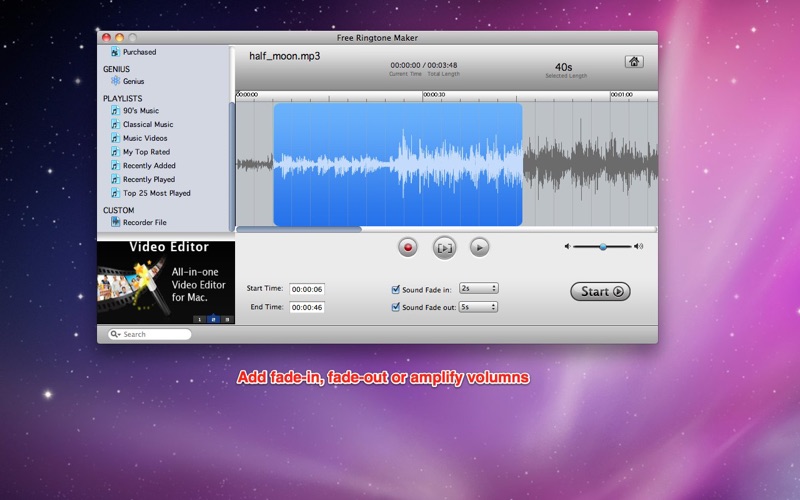Open the Recently Added playlist
The height and width of the screenshot is (500, 800).
(148, 165)
